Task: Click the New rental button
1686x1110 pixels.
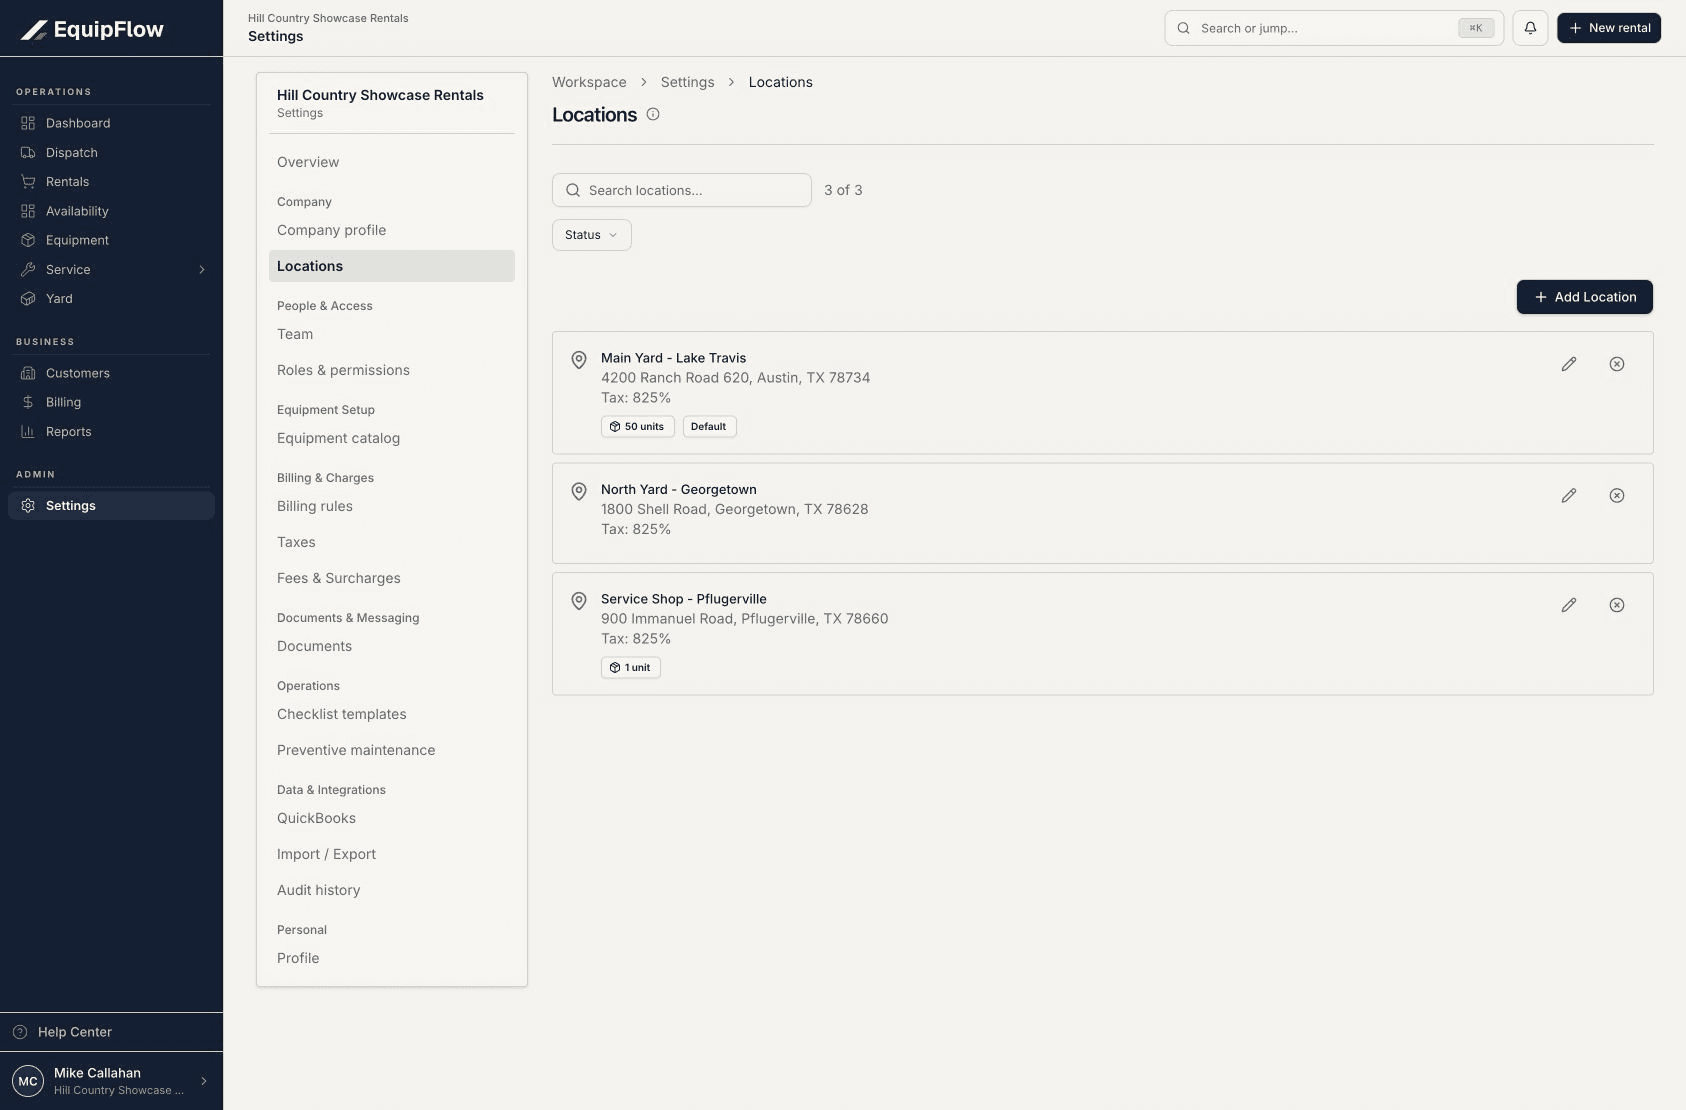Action: tap(1608, 28)
